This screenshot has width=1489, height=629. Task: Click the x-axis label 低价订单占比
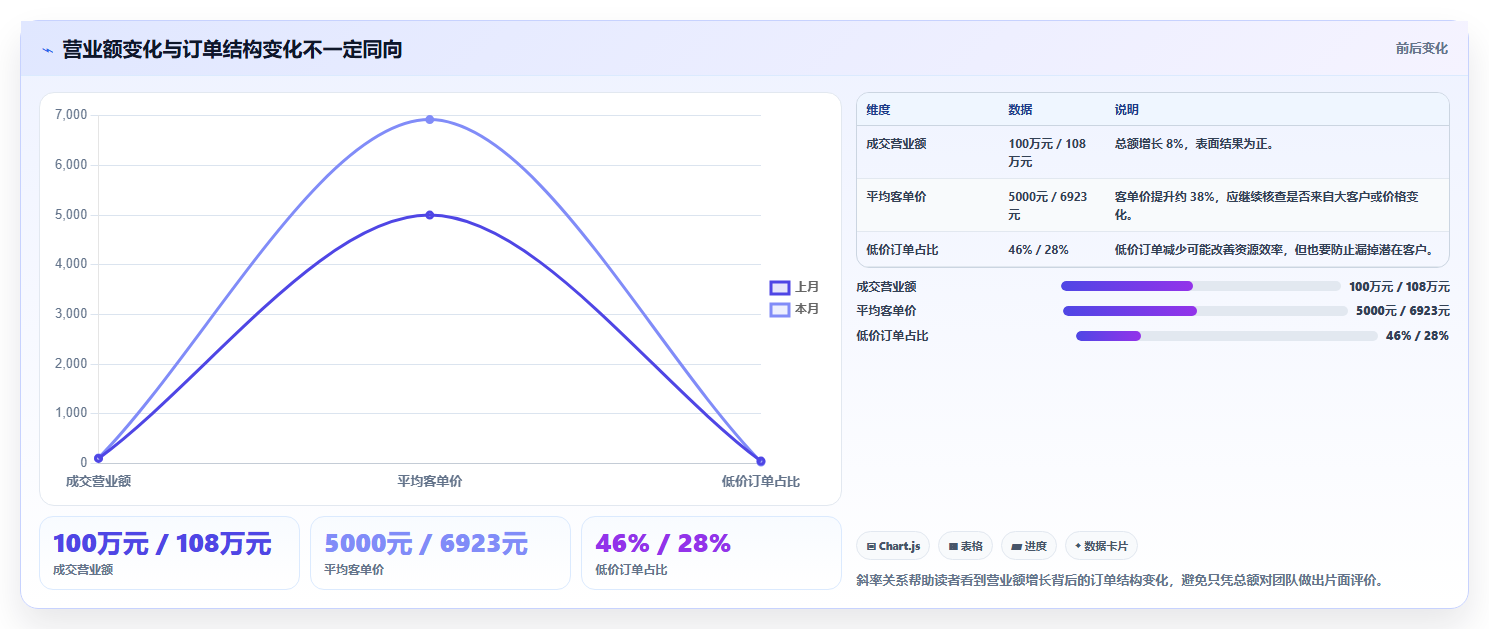(761, 481)
